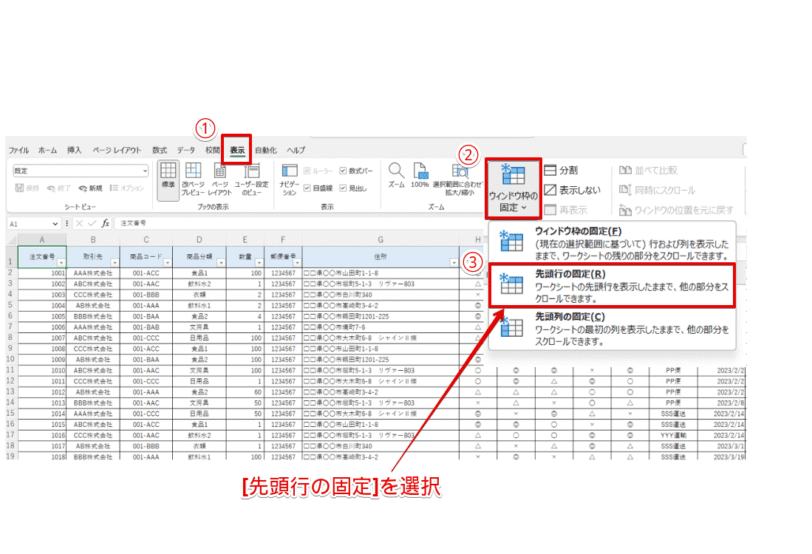Click the Name Box showing A1
The width and height of the screenshot is (812, 554).
tap(29, 224)
